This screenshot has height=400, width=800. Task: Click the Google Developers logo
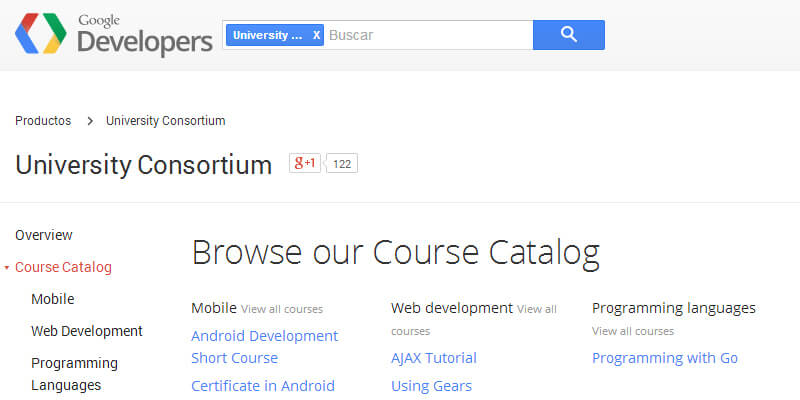pos(114,35)
